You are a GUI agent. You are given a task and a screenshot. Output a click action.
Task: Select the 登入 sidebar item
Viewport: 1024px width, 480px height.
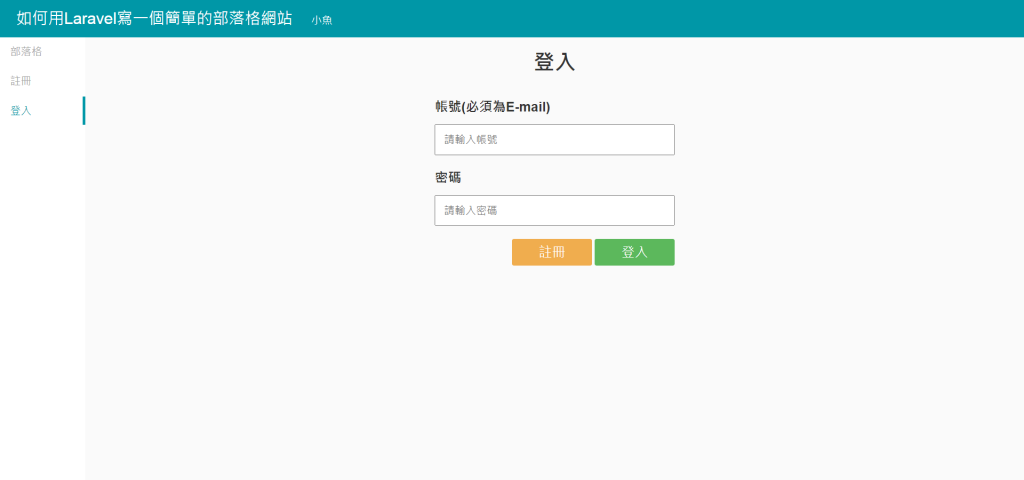click(x=21, y=110)
